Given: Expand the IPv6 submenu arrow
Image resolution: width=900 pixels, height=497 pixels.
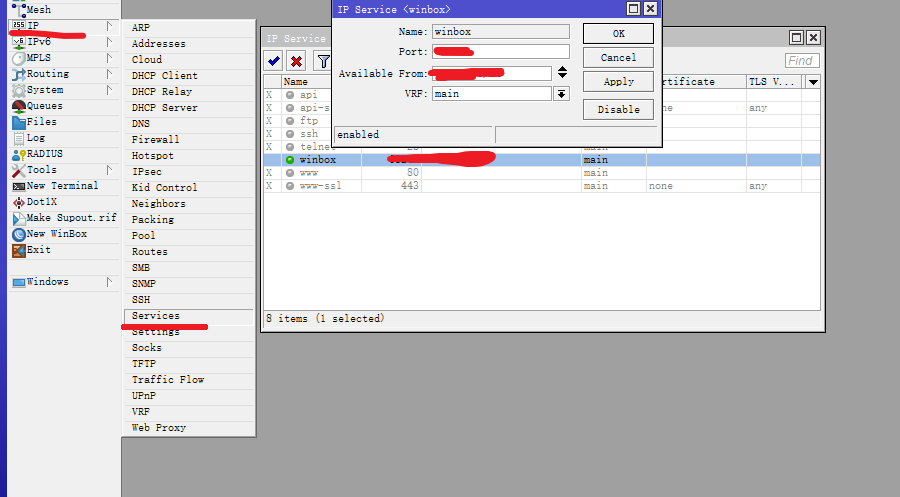Looking at the screenshot, I should pyautogui.click(x=109, y=42).
